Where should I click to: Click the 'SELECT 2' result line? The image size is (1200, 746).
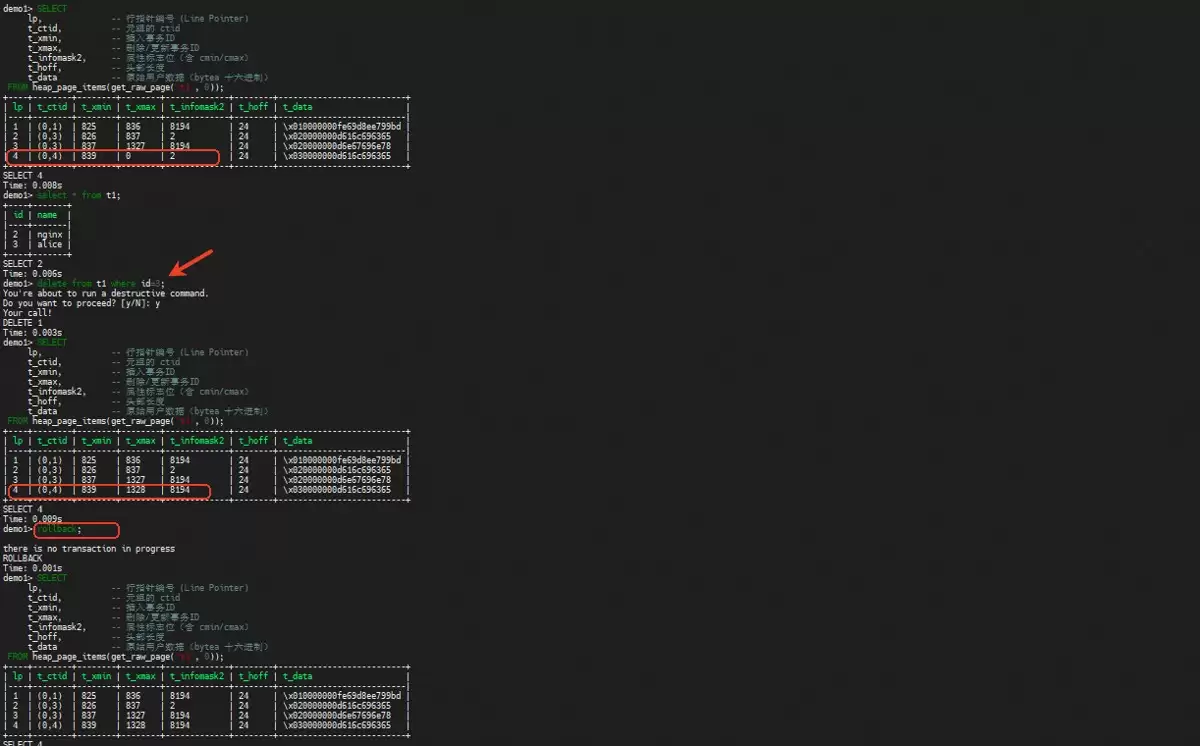[x=23, y=264]
